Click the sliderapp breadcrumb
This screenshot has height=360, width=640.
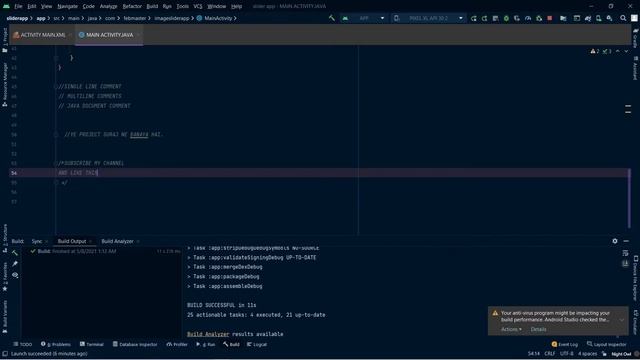coord(17,18)
